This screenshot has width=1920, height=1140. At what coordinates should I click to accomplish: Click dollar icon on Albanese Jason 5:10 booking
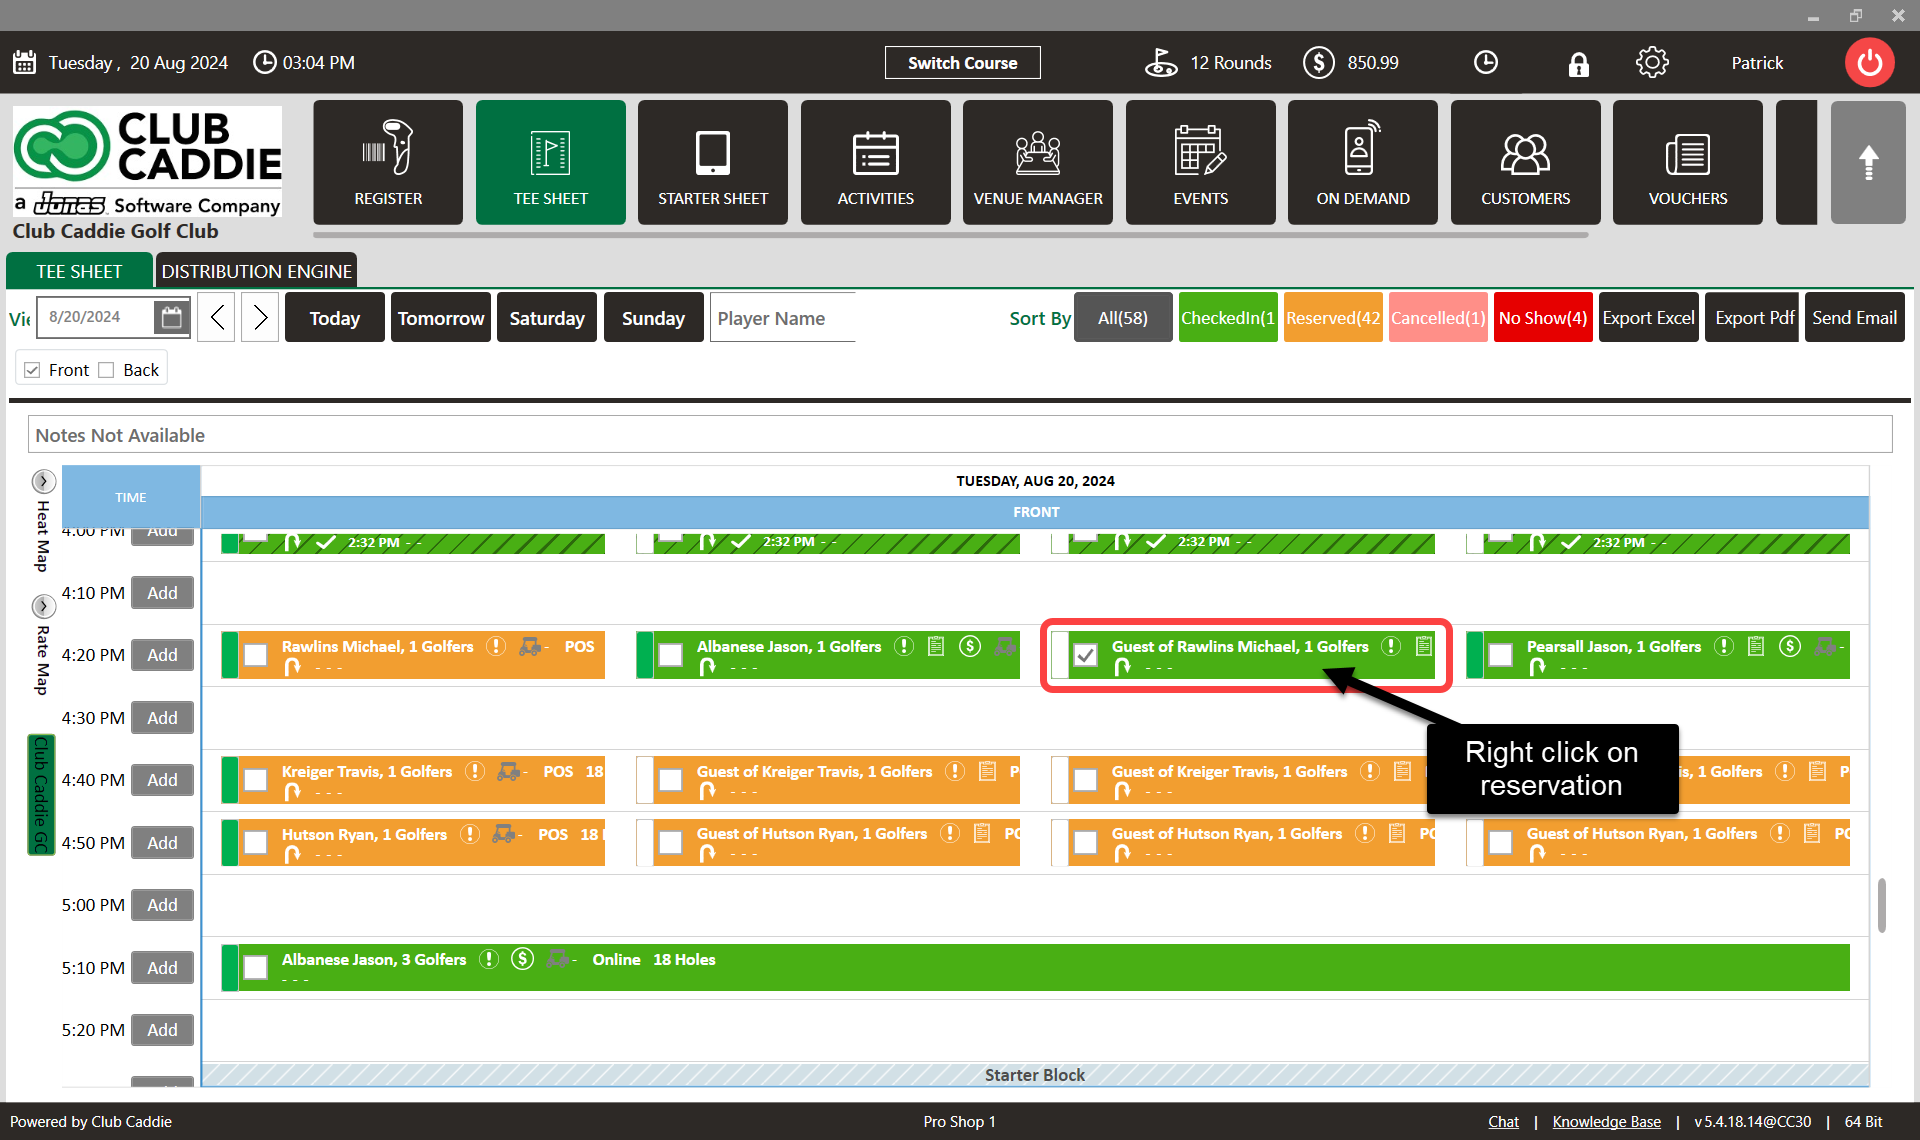[x=522, y=959]
